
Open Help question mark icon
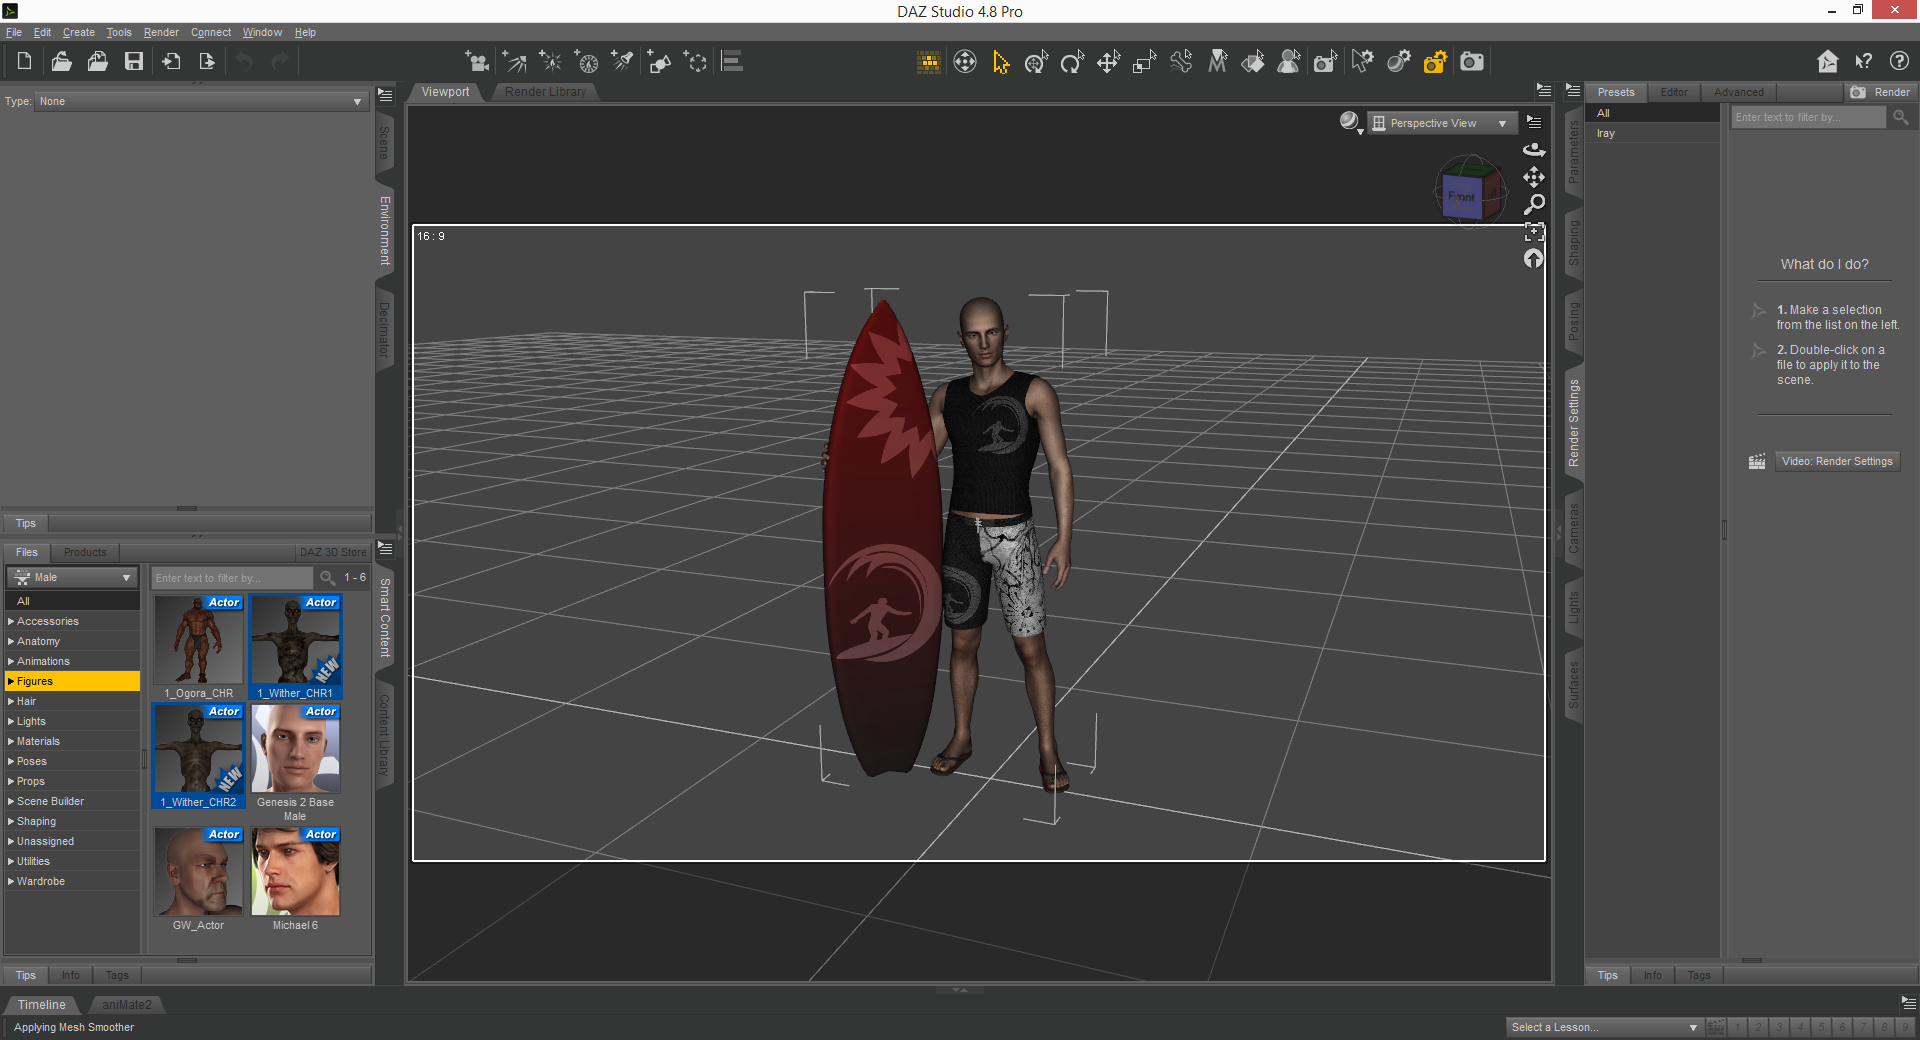click(1899, 61)
